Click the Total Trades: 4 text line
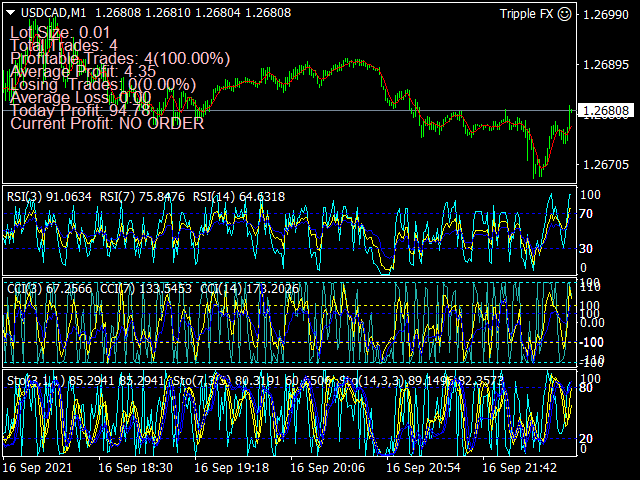Screen dimensions: 640x480 (63, 46)
